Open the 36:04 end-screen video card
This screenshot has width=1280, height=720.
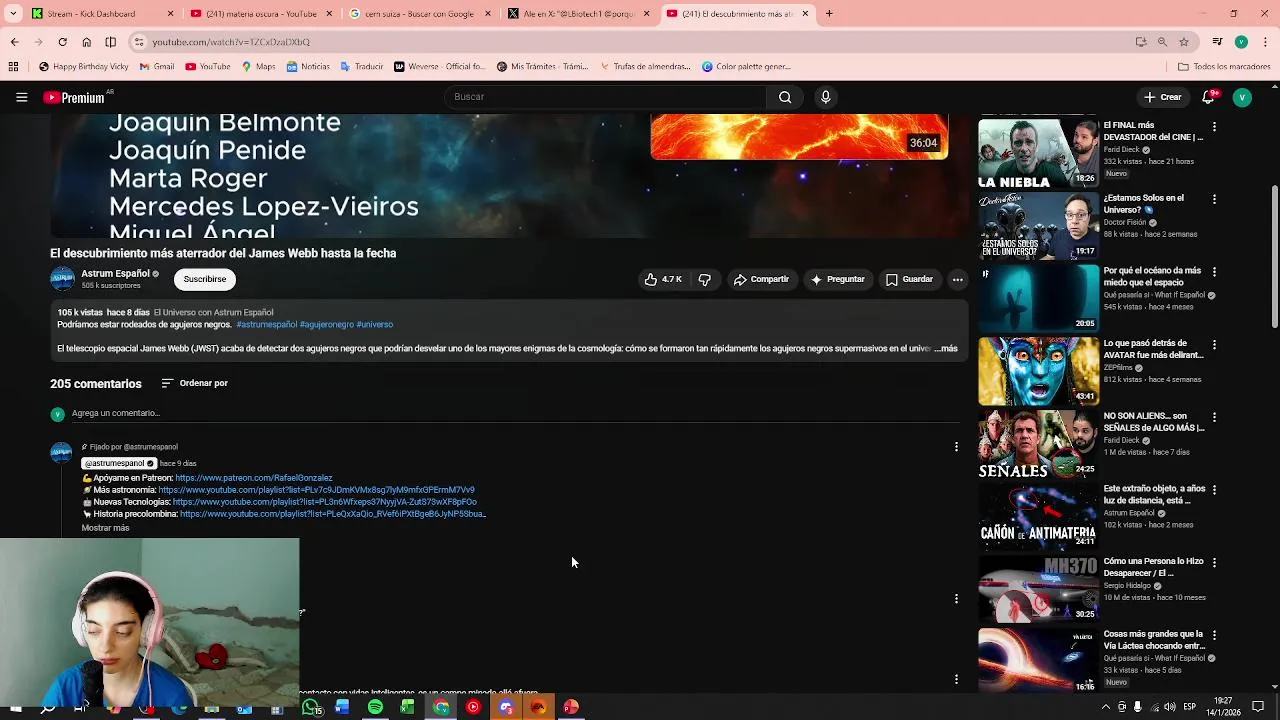(799, 137)
